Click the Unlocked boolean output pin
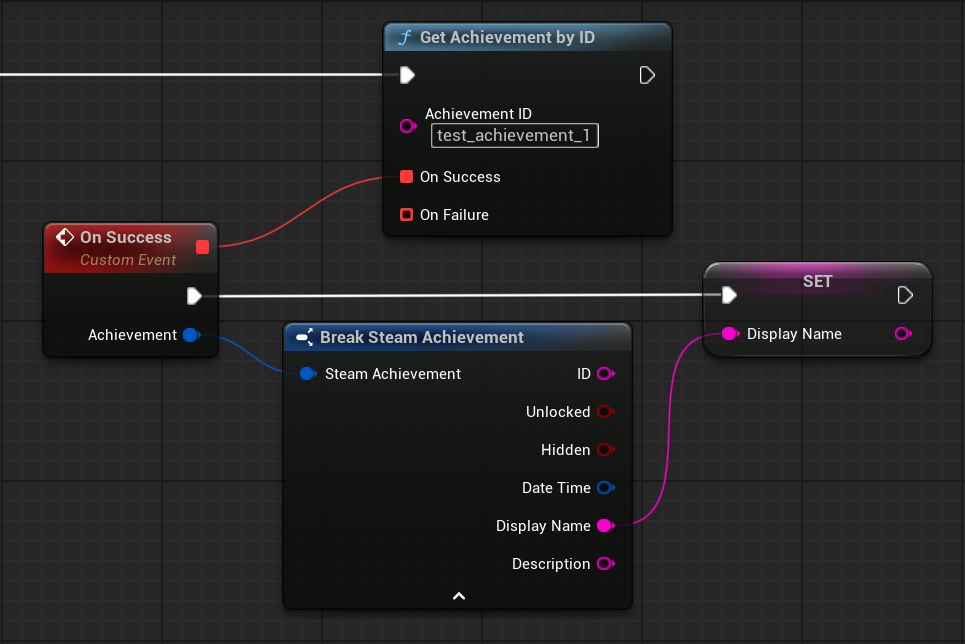 coord(605,412)
